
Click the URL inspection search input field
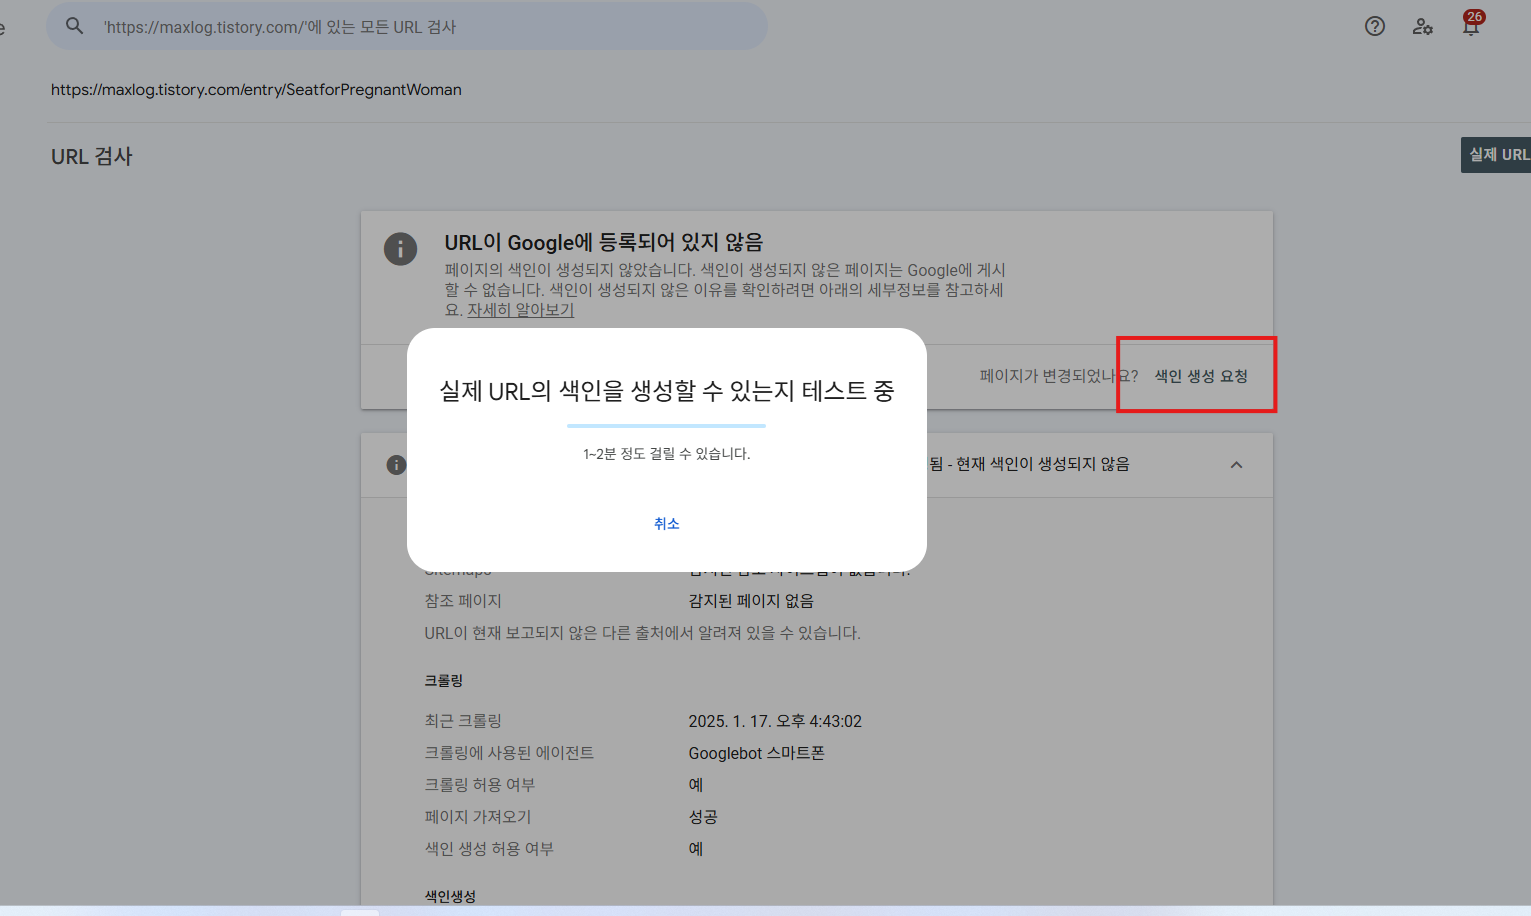pyautogui.click(x=400, y=26)
